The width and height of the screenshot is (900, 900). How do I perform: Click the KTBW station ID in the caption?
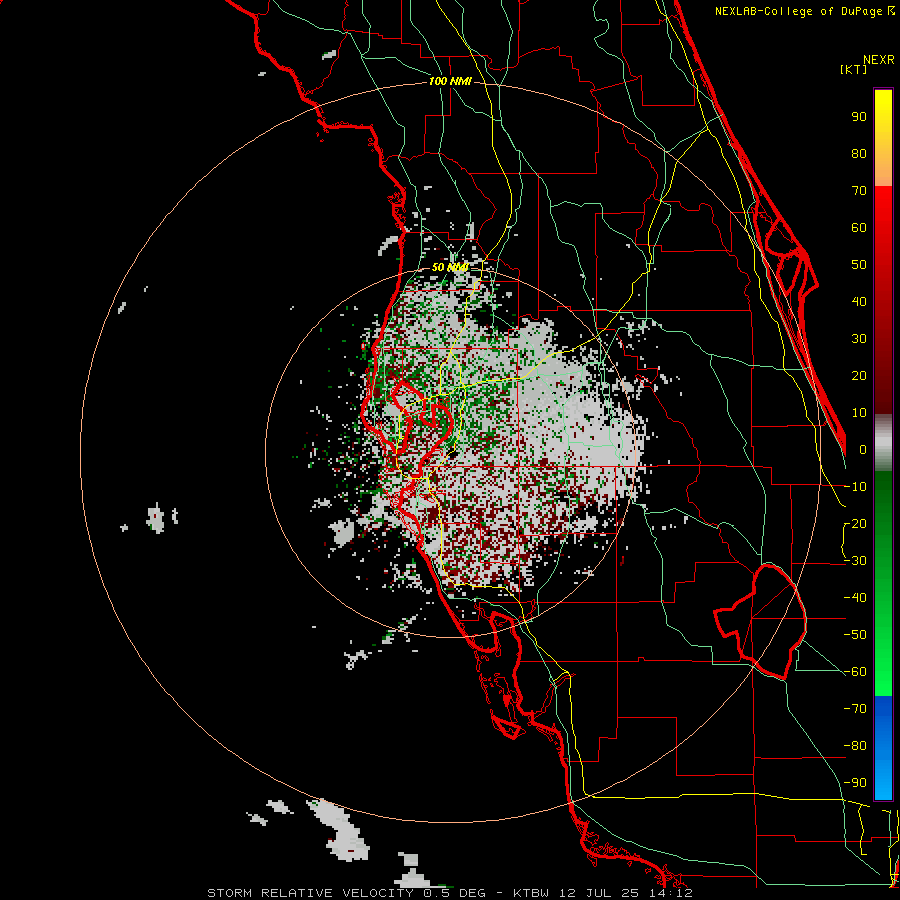(x=532, y=893)
